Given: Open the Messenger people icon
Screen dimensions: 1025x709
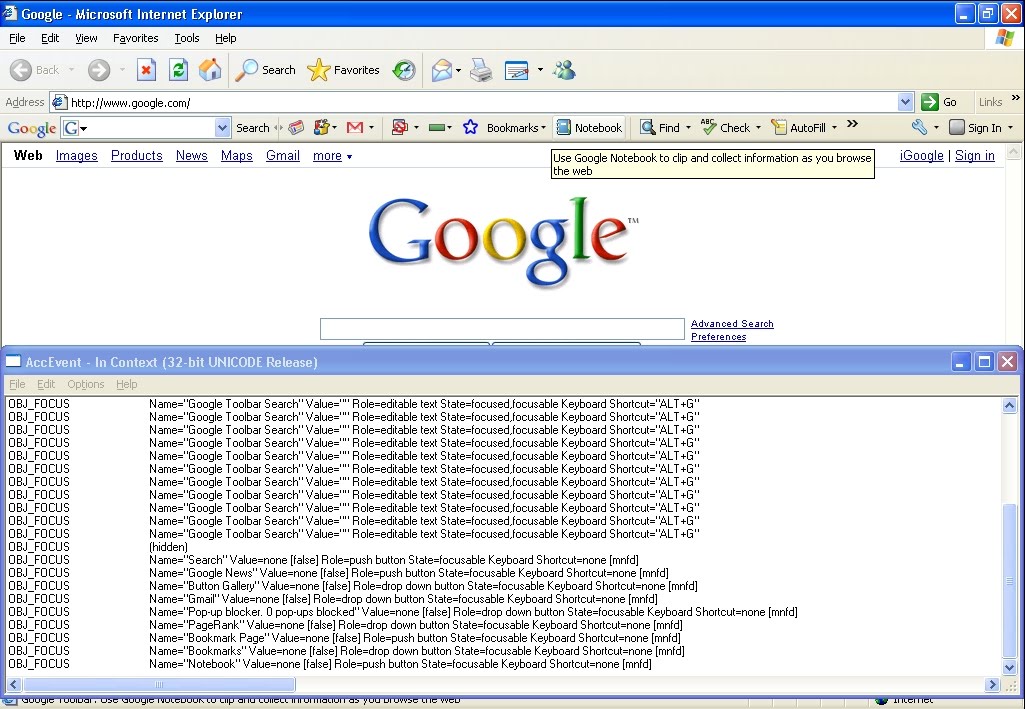Looking at the screenshot, I should (x=564, y=70).
